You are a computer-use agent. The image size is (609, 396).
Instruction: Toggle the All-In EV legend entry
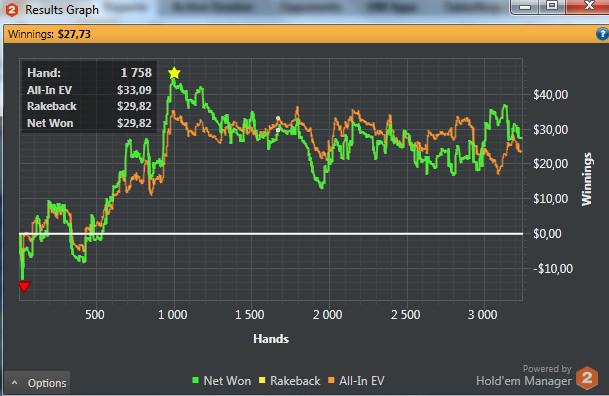[x=356, y=381]
